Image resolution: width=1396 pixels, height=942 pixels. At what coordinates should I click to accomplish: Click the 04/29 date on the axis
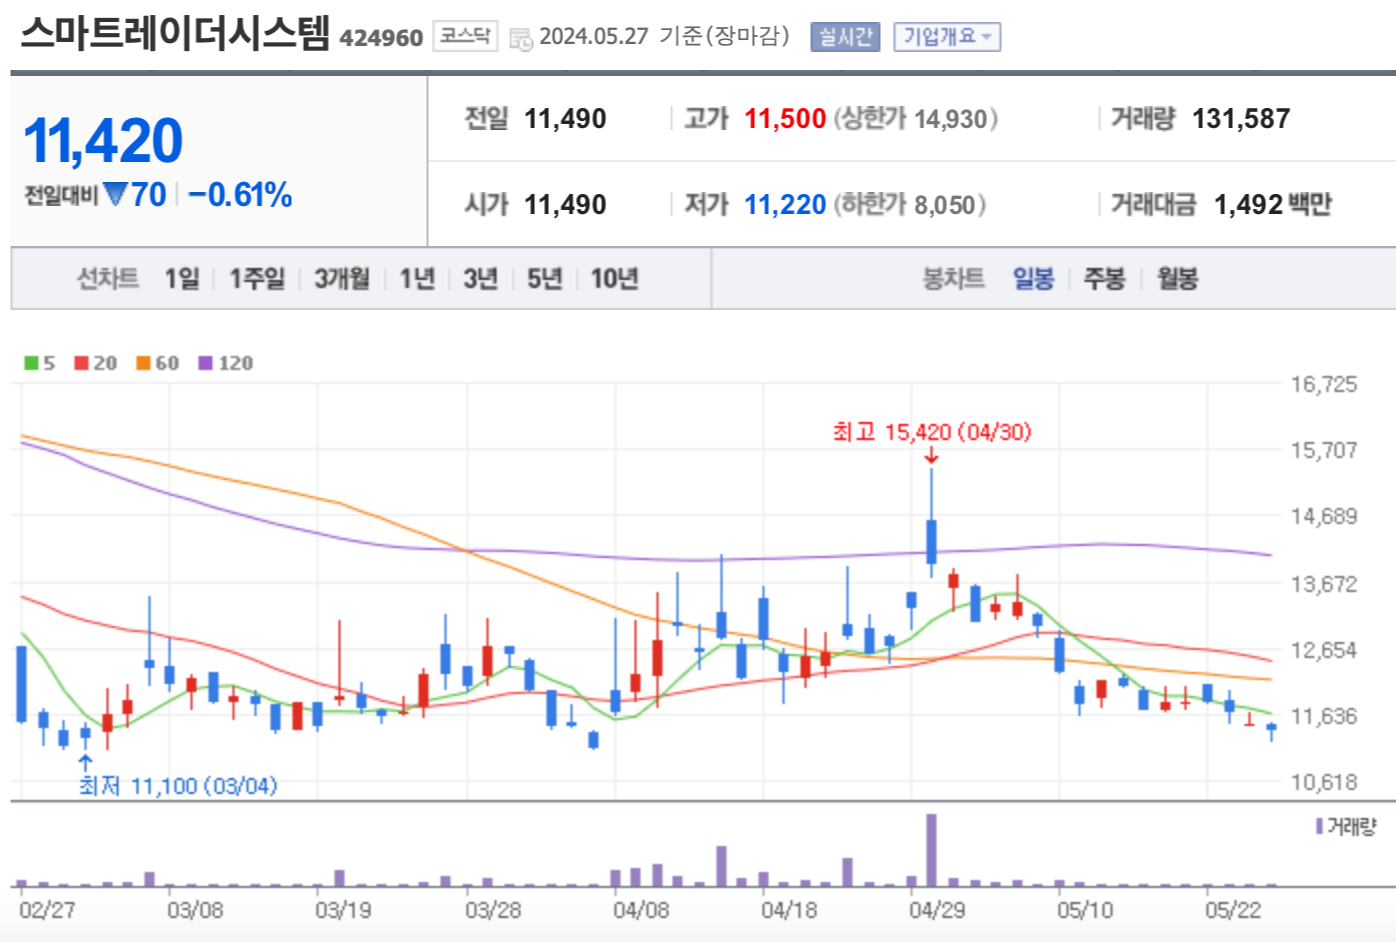pyautogui.click(x=937, y=910)
